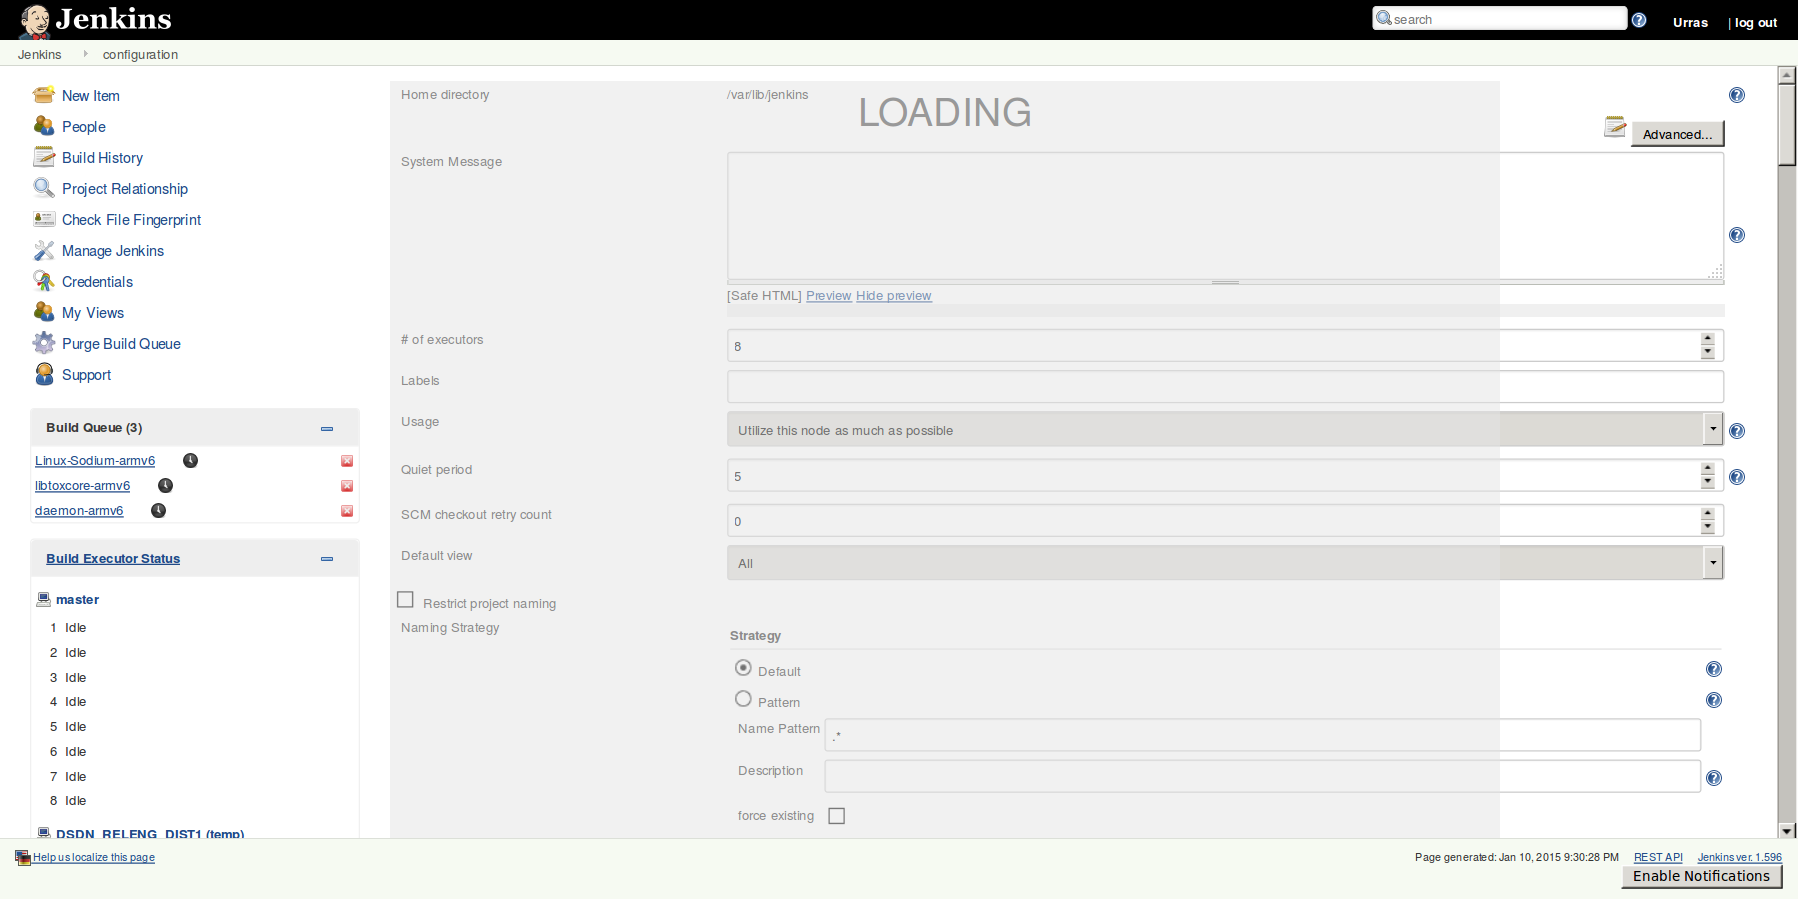The image size is (1798, 899).
Task: Click the localize page icon in footer
Action: point(22,857)
